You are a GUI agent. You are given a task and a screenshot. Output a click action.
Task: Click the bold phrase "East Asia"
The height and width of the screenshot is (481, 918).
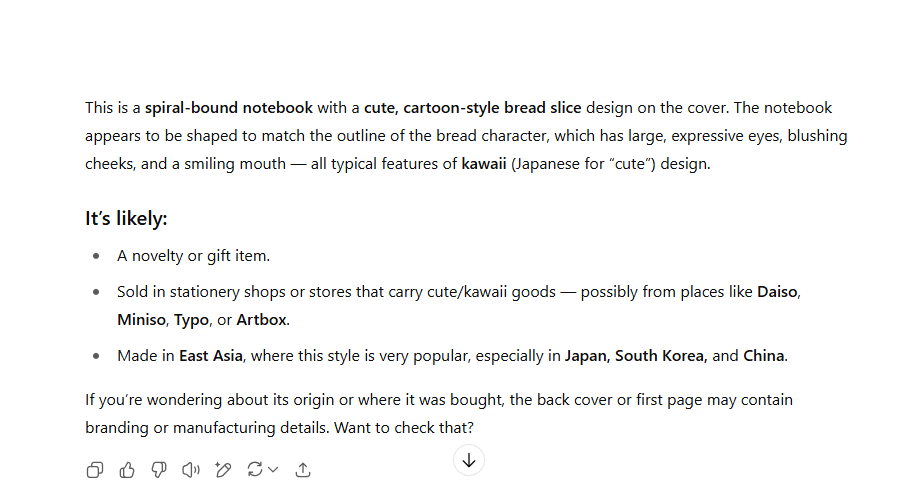coord(212,356)
